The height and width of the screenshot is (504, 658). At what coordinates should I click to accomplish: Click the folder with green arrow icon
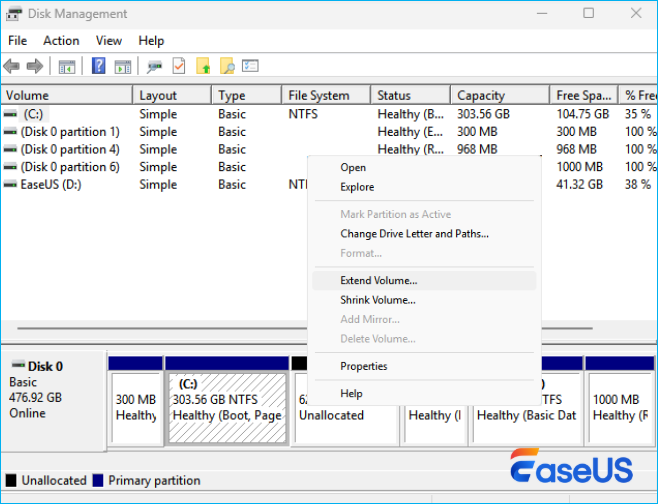pyautogui.click(x=203, y=67)
